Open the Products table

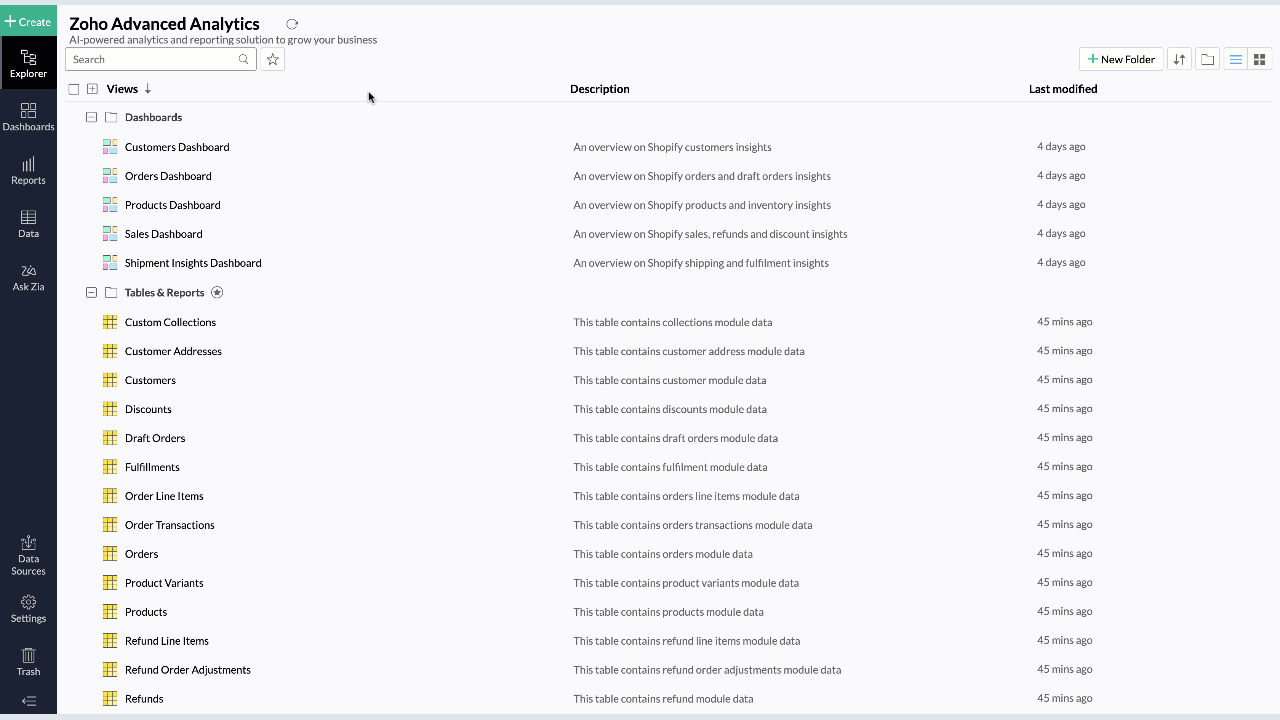click(x=146, y=612)
